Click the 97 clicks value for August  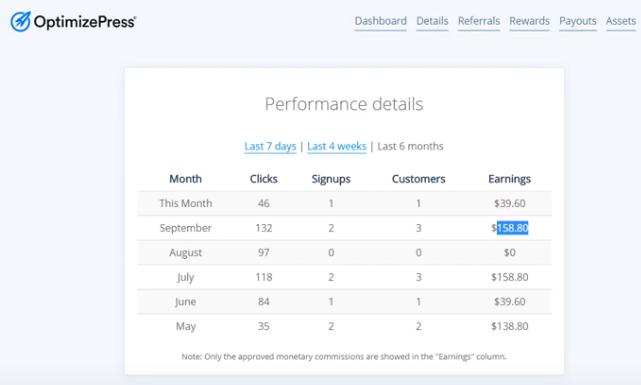(x=264, y=252)
